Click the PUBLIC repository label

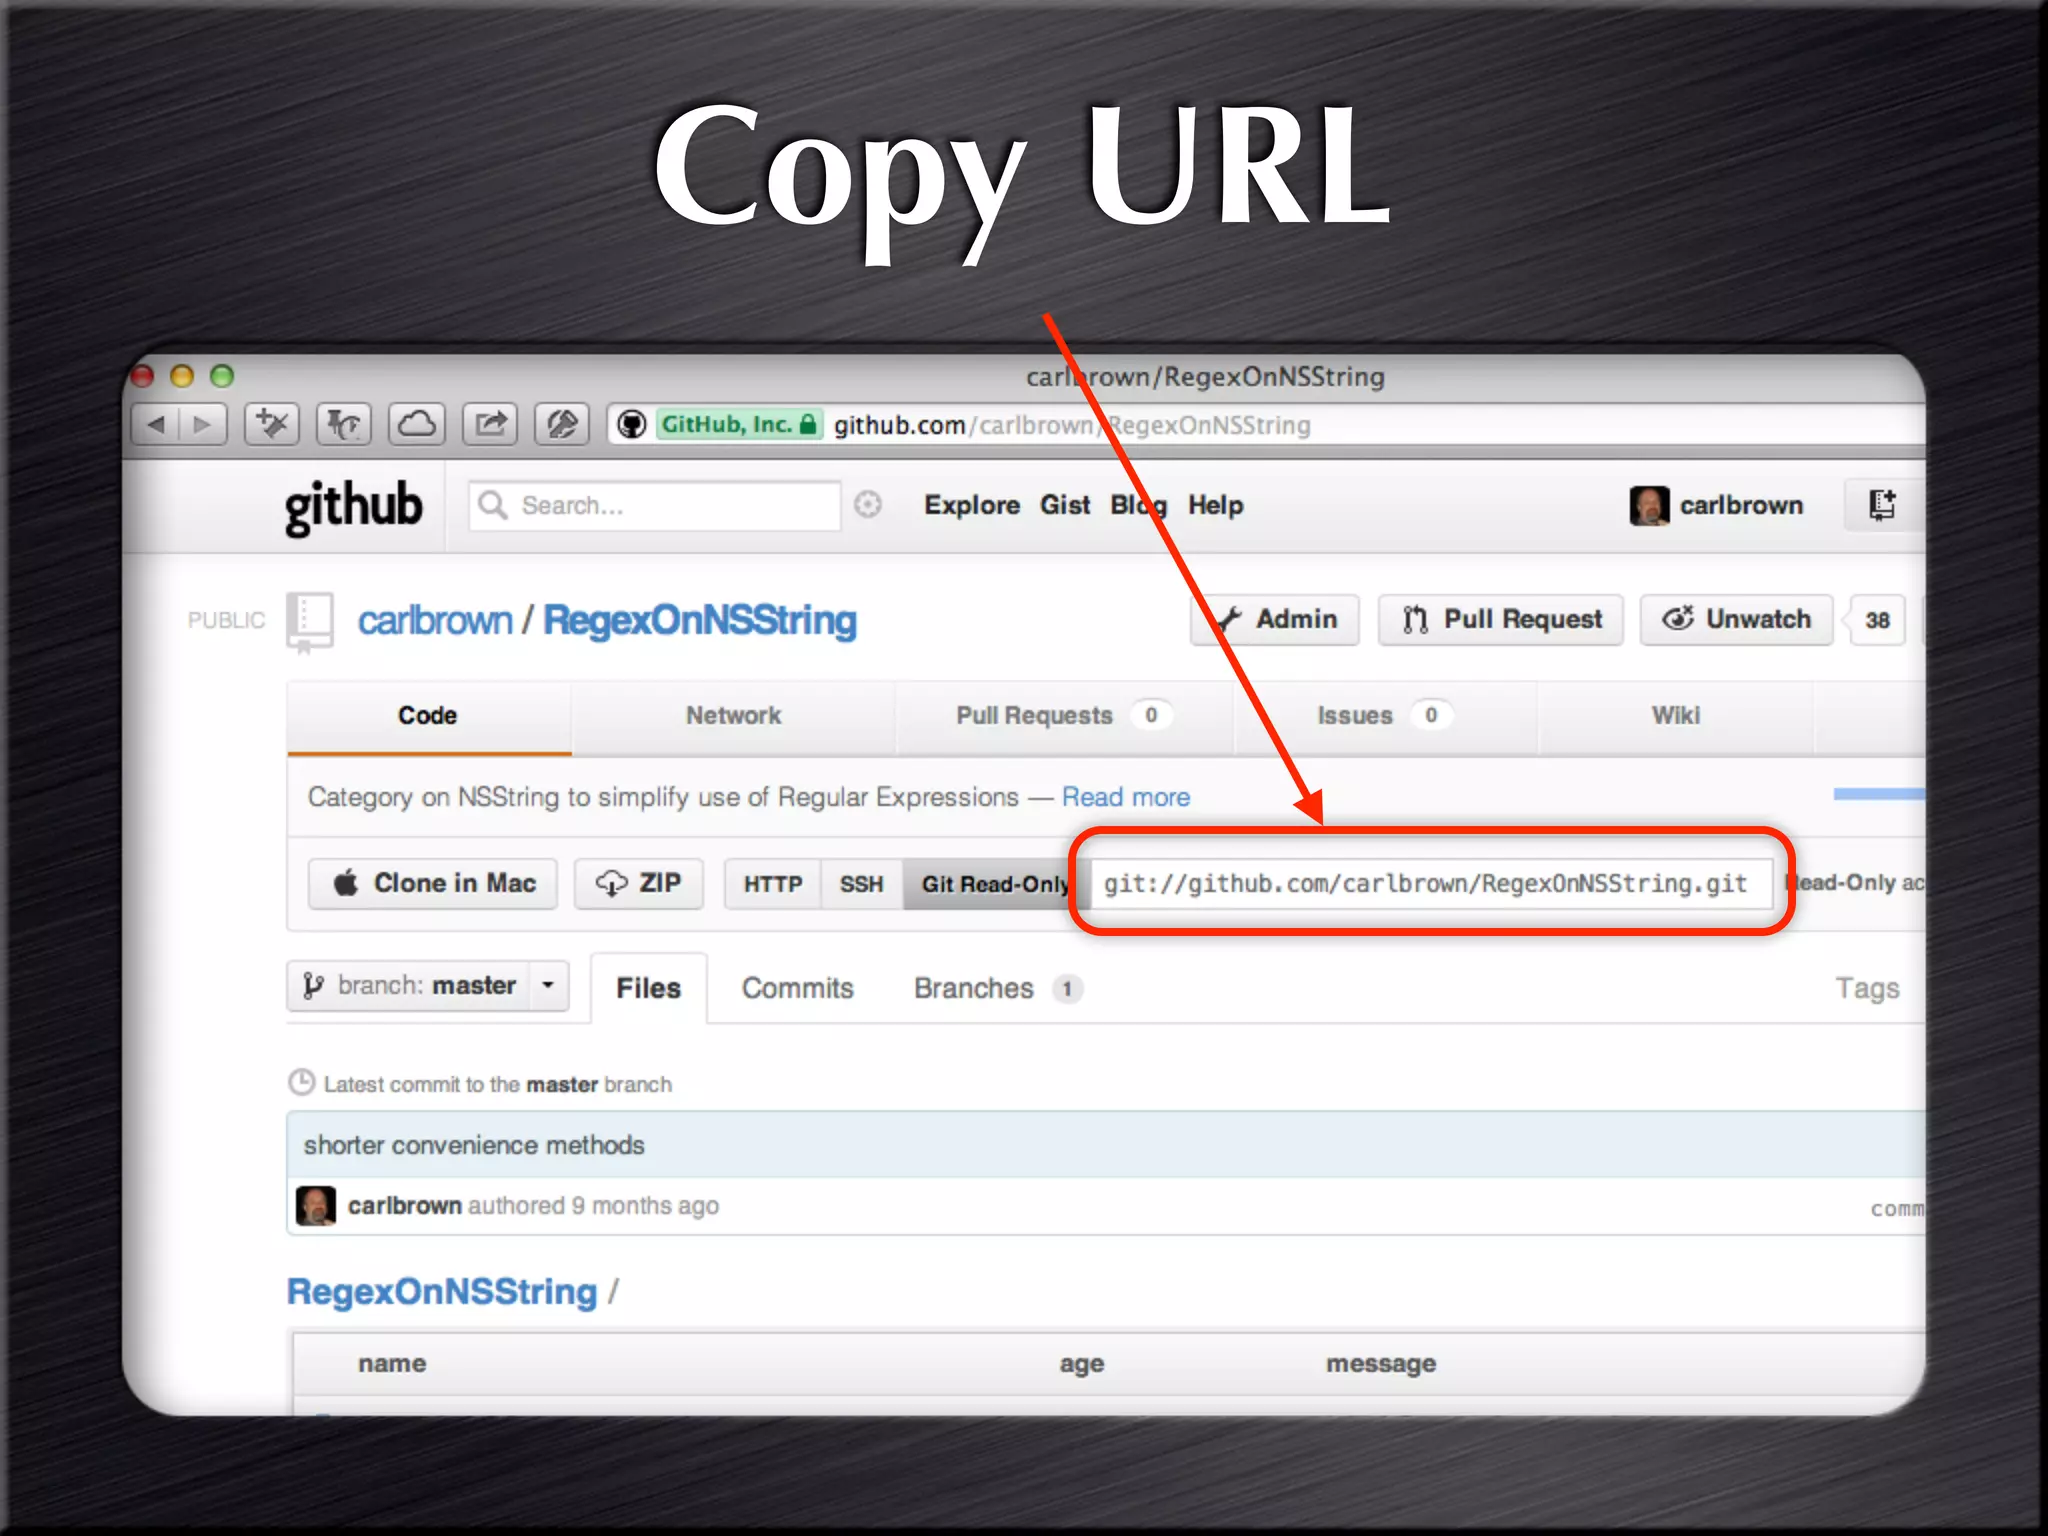coord(227,621)
